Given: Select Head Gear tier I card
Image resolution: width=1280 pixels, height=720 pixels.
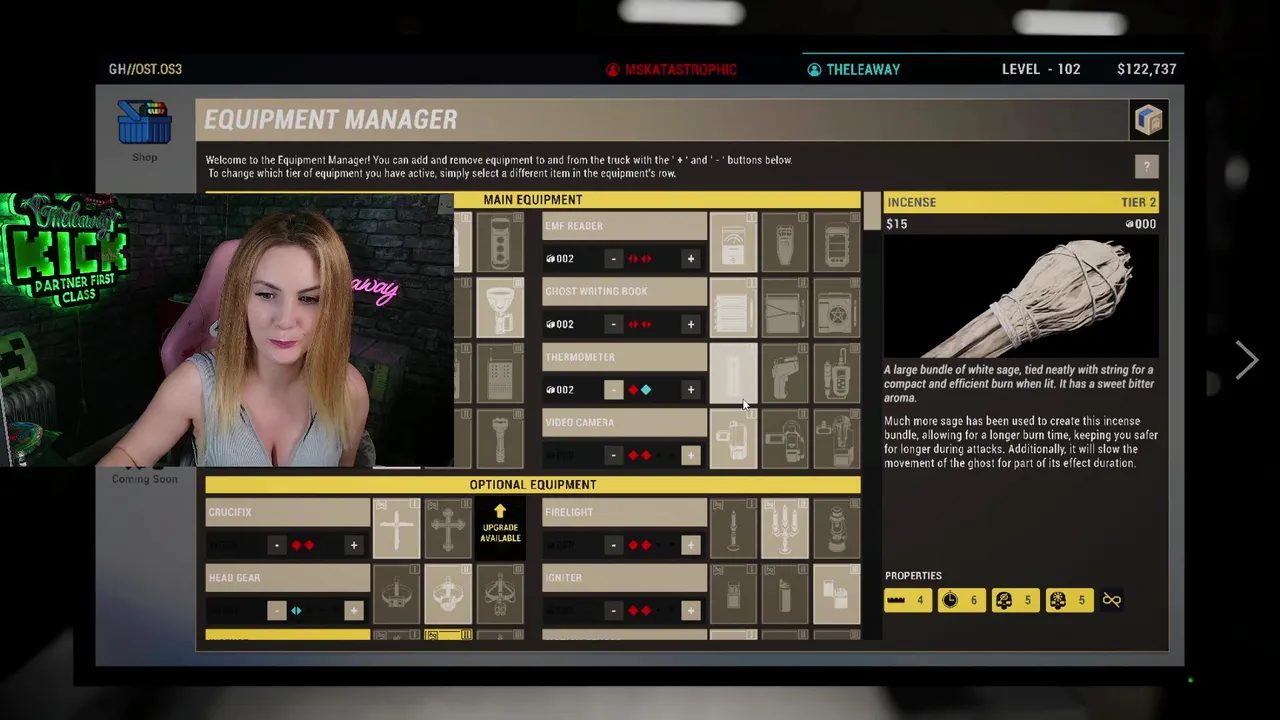Looking at the screenshot, I should pyautogui.click(x=396, y=594).
